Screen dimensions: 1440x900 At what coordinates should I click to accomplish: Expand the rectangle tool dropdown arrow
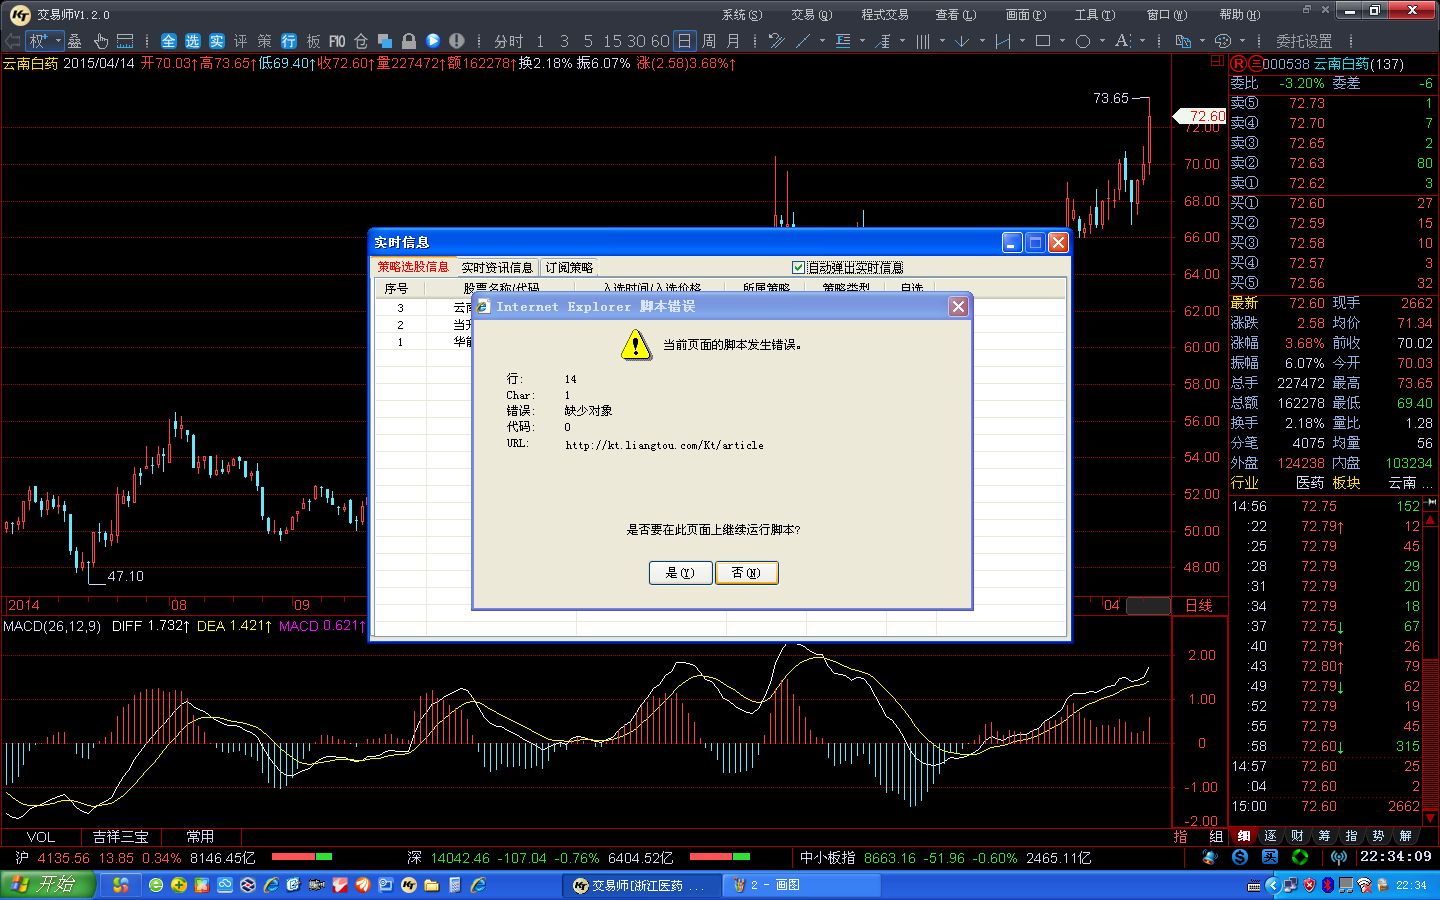coord(1061,41)
